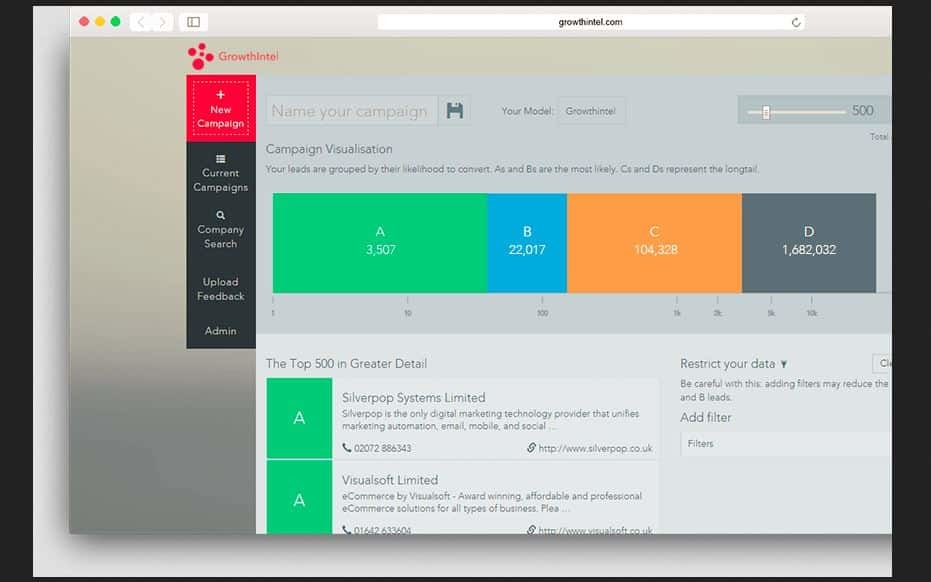Toggle the browser sidebar icon
This screenshot has height=582, width=931.
[x=193, y=22]
